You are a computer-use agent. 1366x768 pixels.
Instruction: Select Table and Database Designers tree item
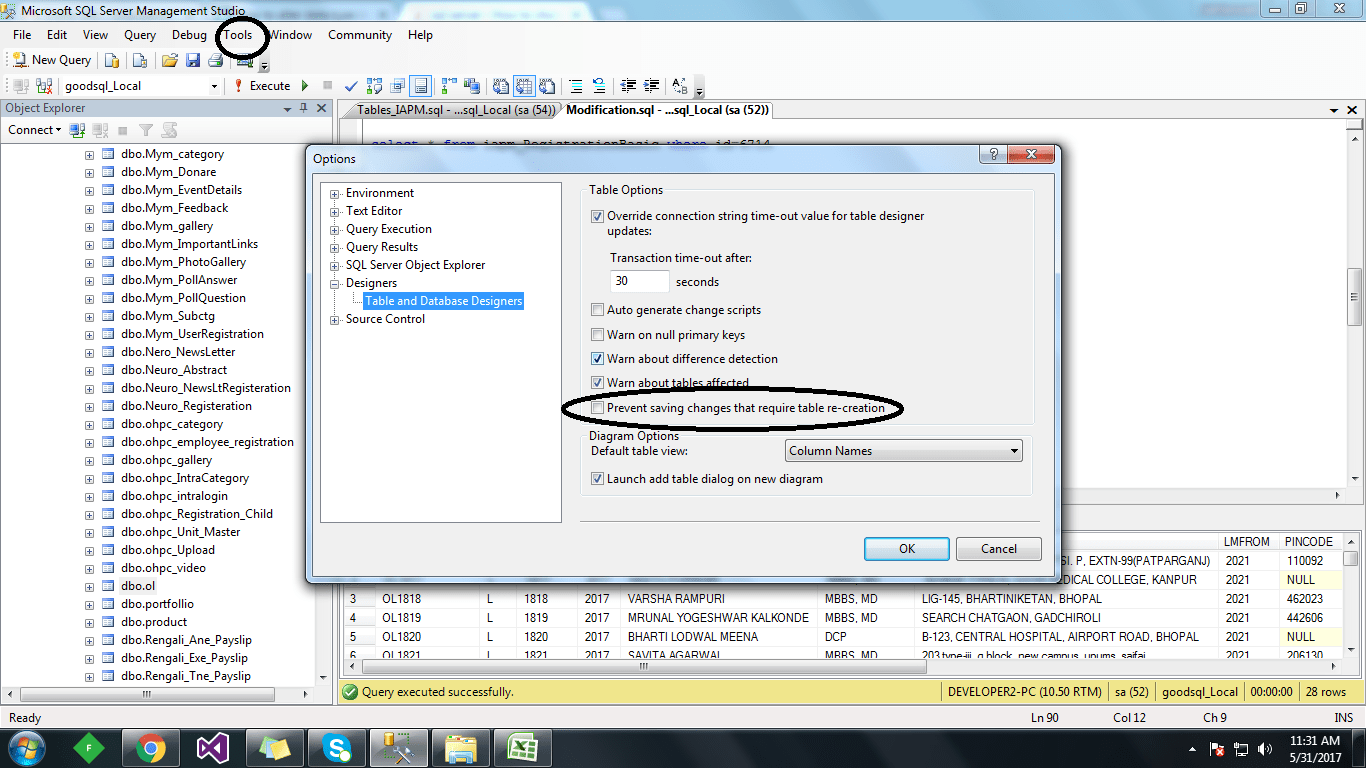443,301
